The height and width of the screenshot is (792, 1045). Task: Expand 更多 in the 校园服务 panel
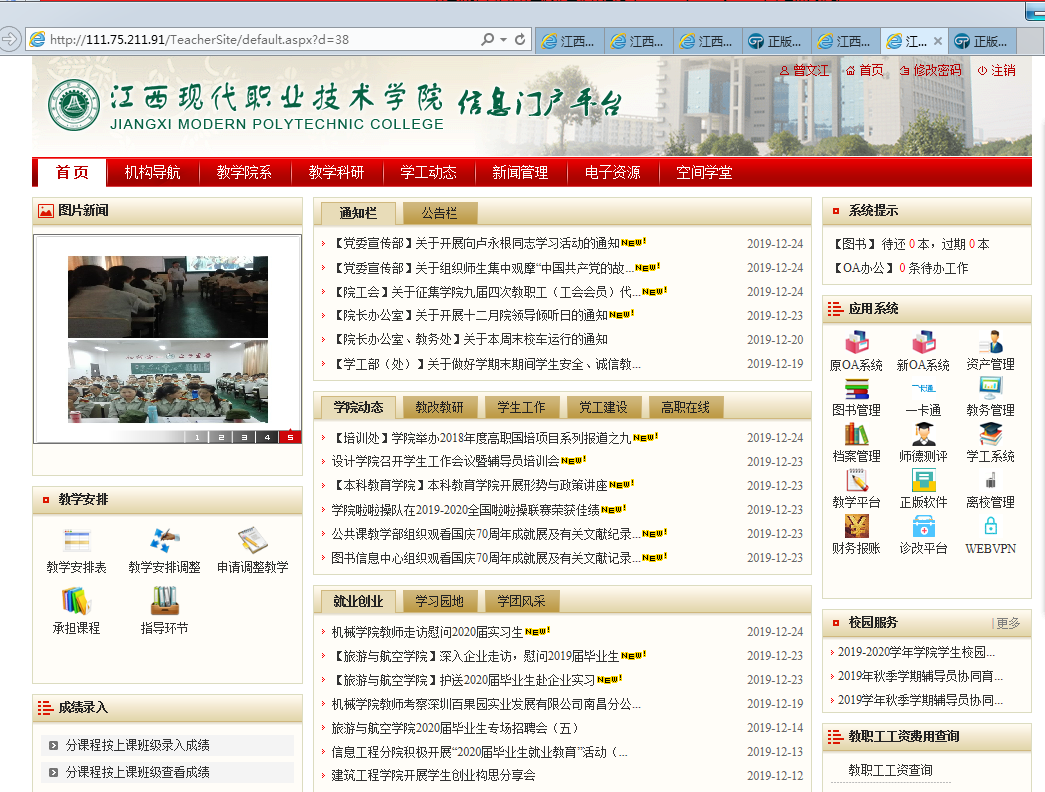[1007, 623]
